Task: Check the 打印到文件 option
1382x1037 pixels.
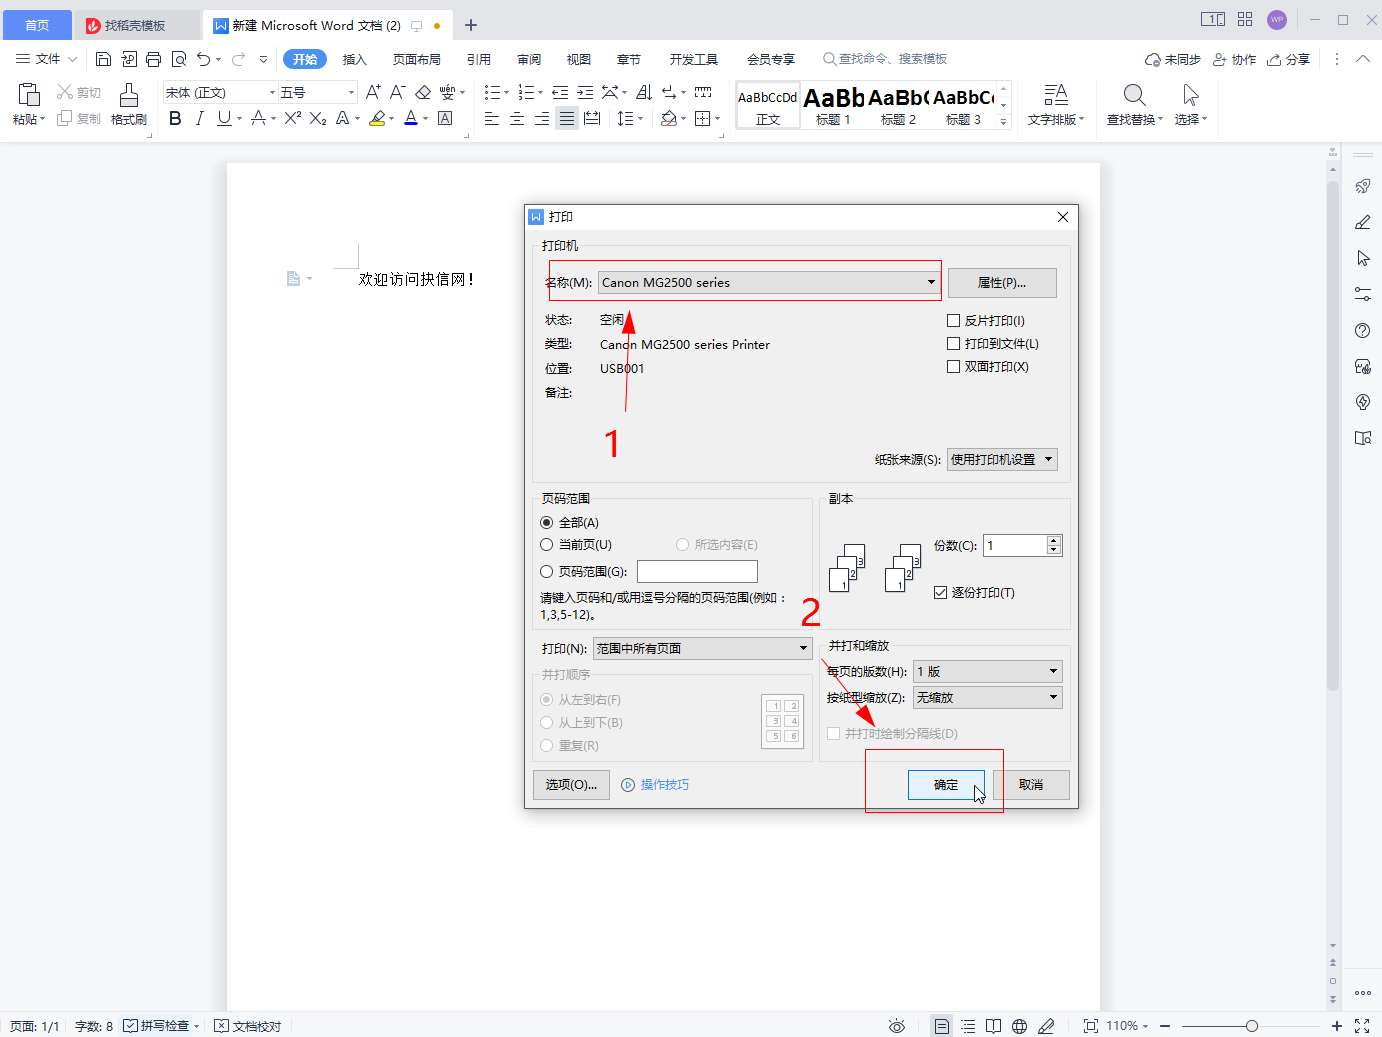Action: (953, 344)
